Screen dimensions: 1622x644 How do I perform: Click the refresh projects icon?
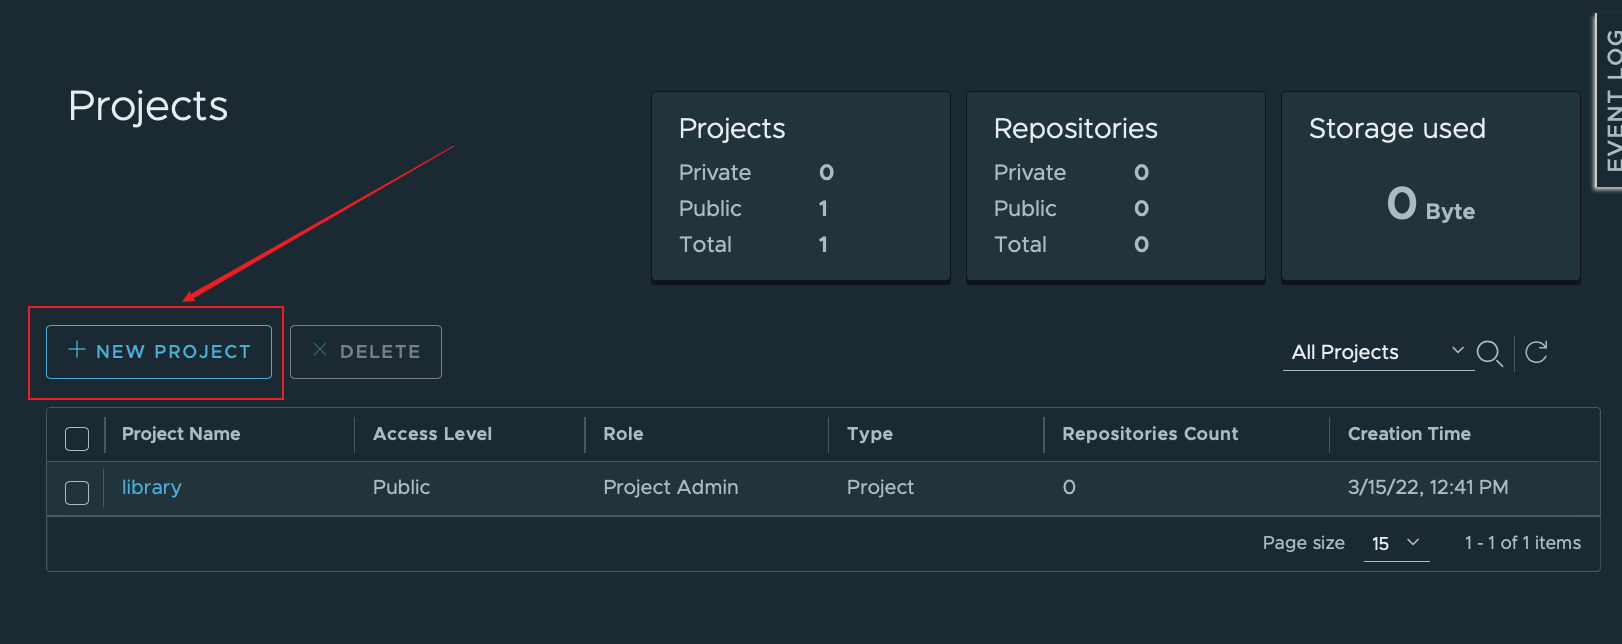[1537, 352]
